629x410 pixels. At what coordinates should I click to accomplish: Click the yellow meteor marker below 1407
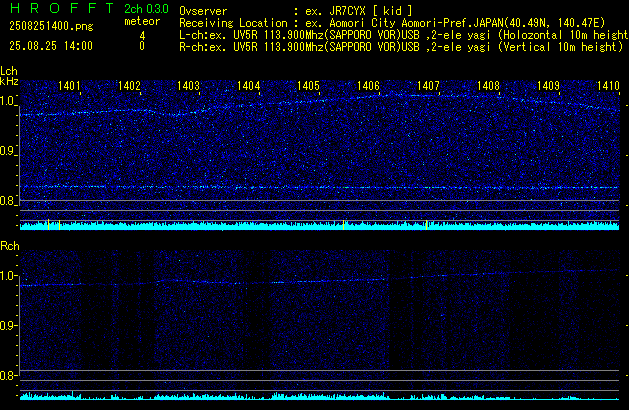(426, 225)
